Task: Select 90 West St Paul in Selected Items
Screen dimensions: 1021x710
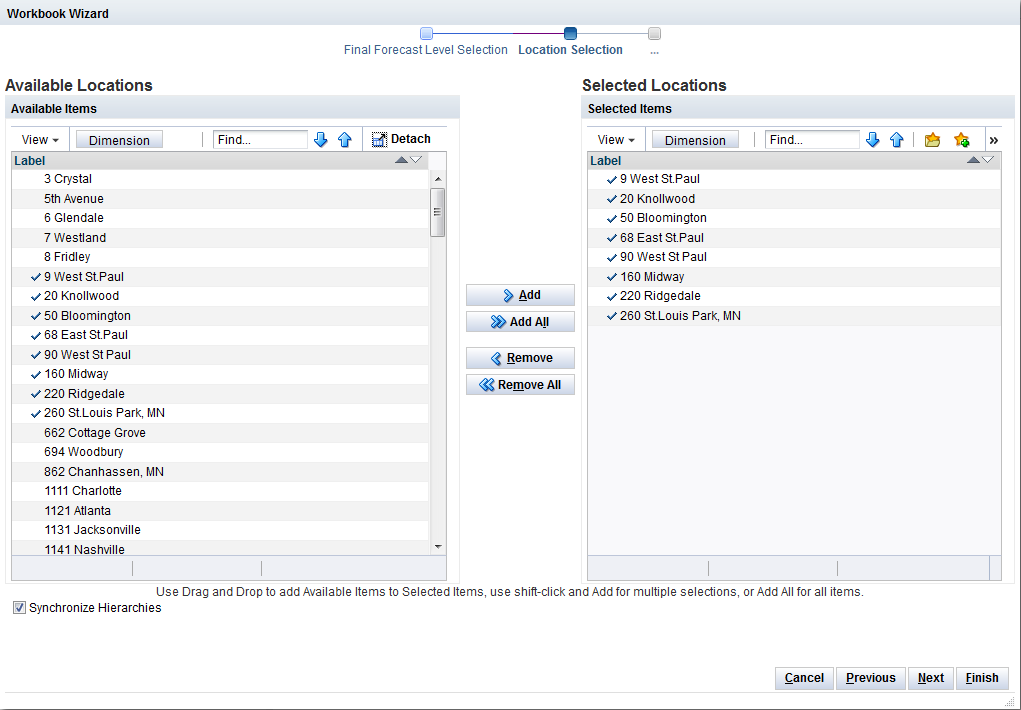Action: coord(794,257)
